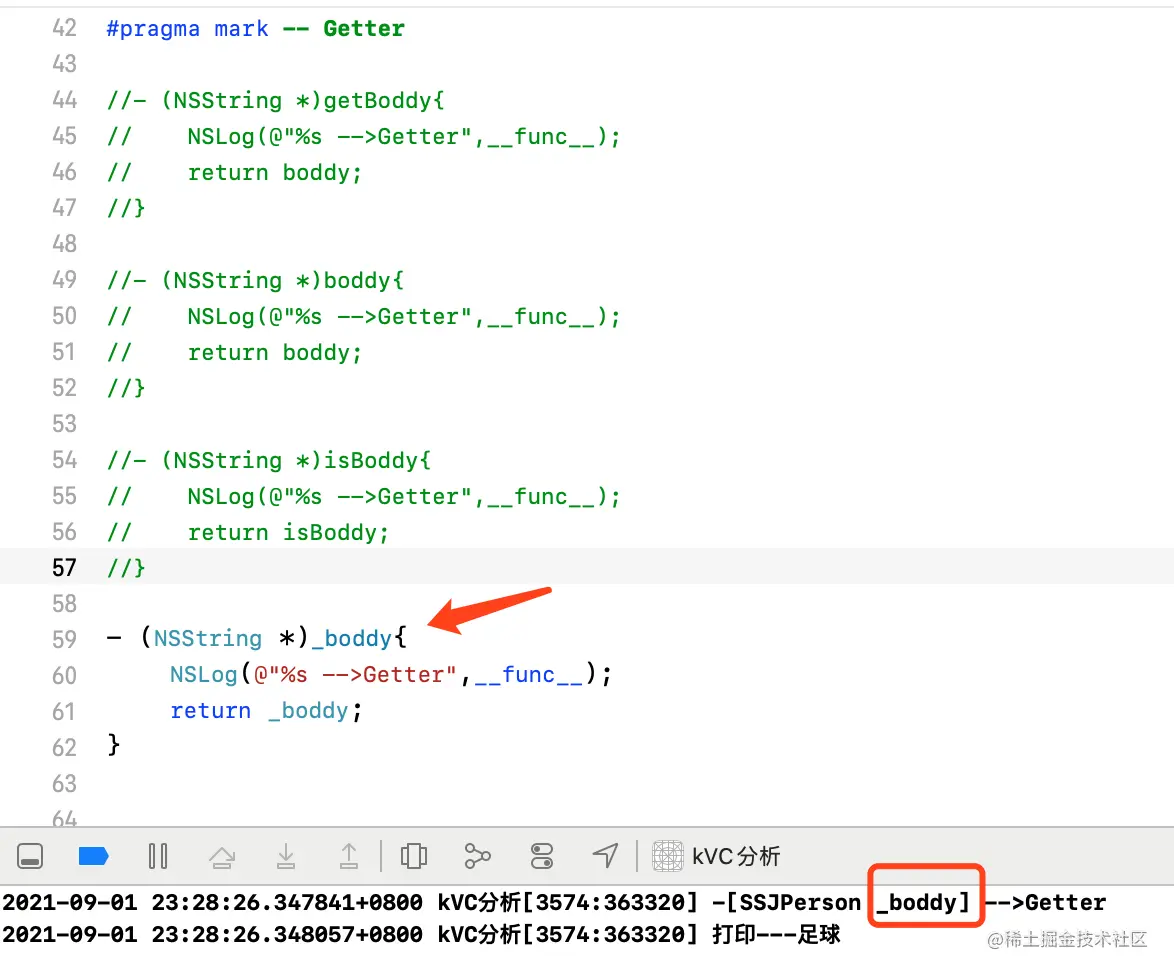Click the commented '(NSString *)isBoddy{' line

(269, 460)
